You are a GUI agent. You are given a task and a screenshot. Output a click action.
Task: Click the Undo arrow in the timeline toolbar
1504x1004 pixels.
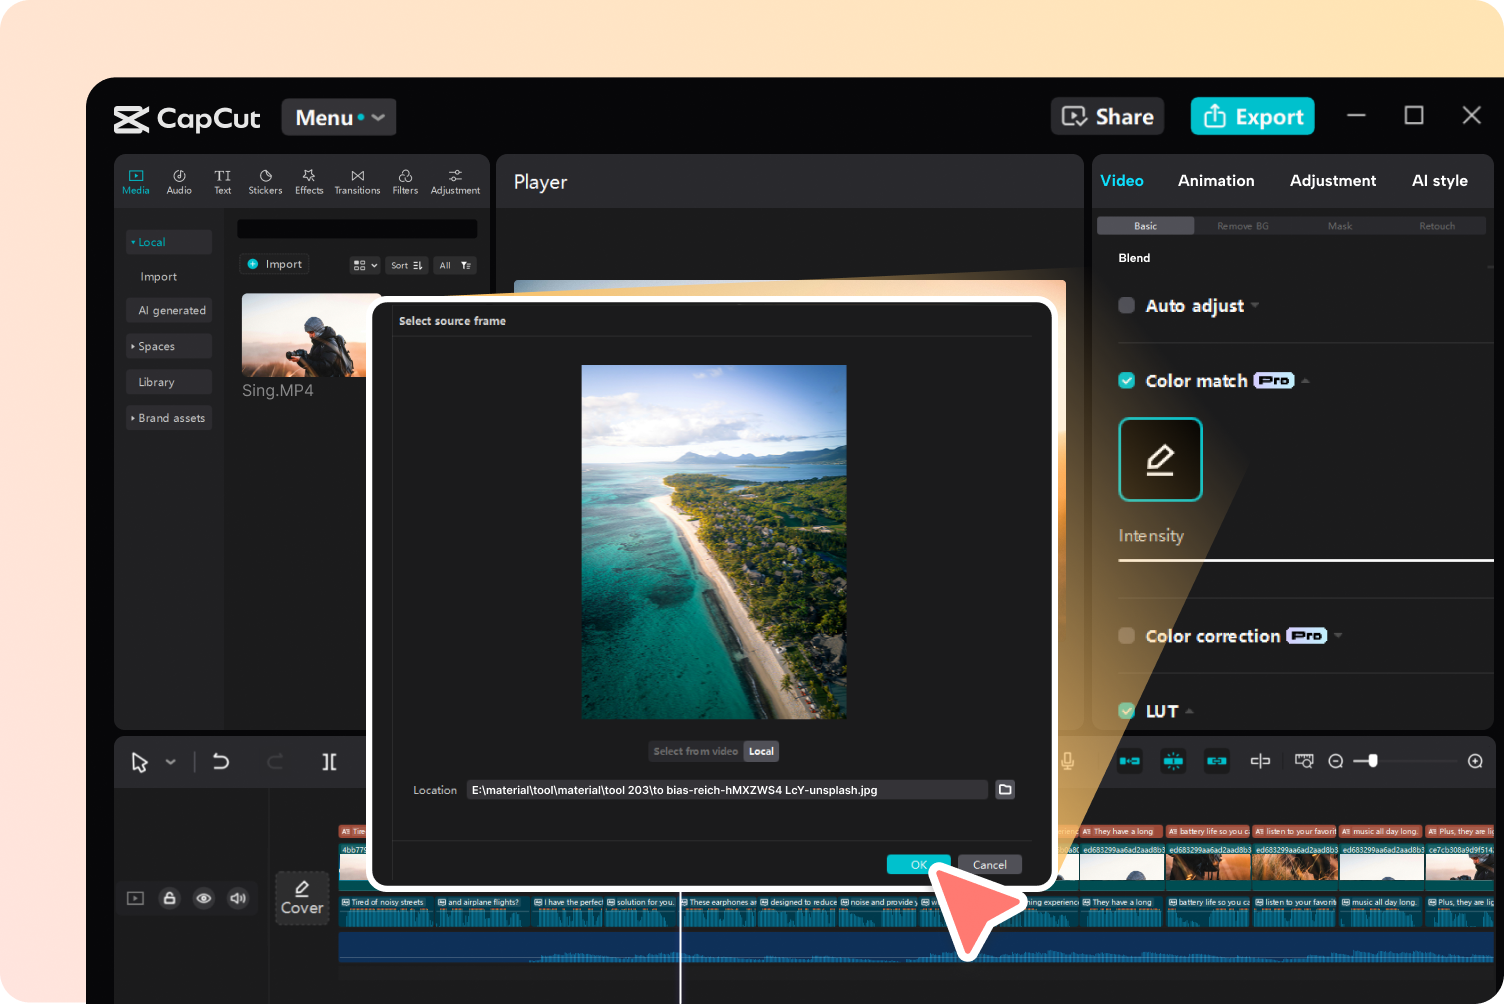click(221, 762)
